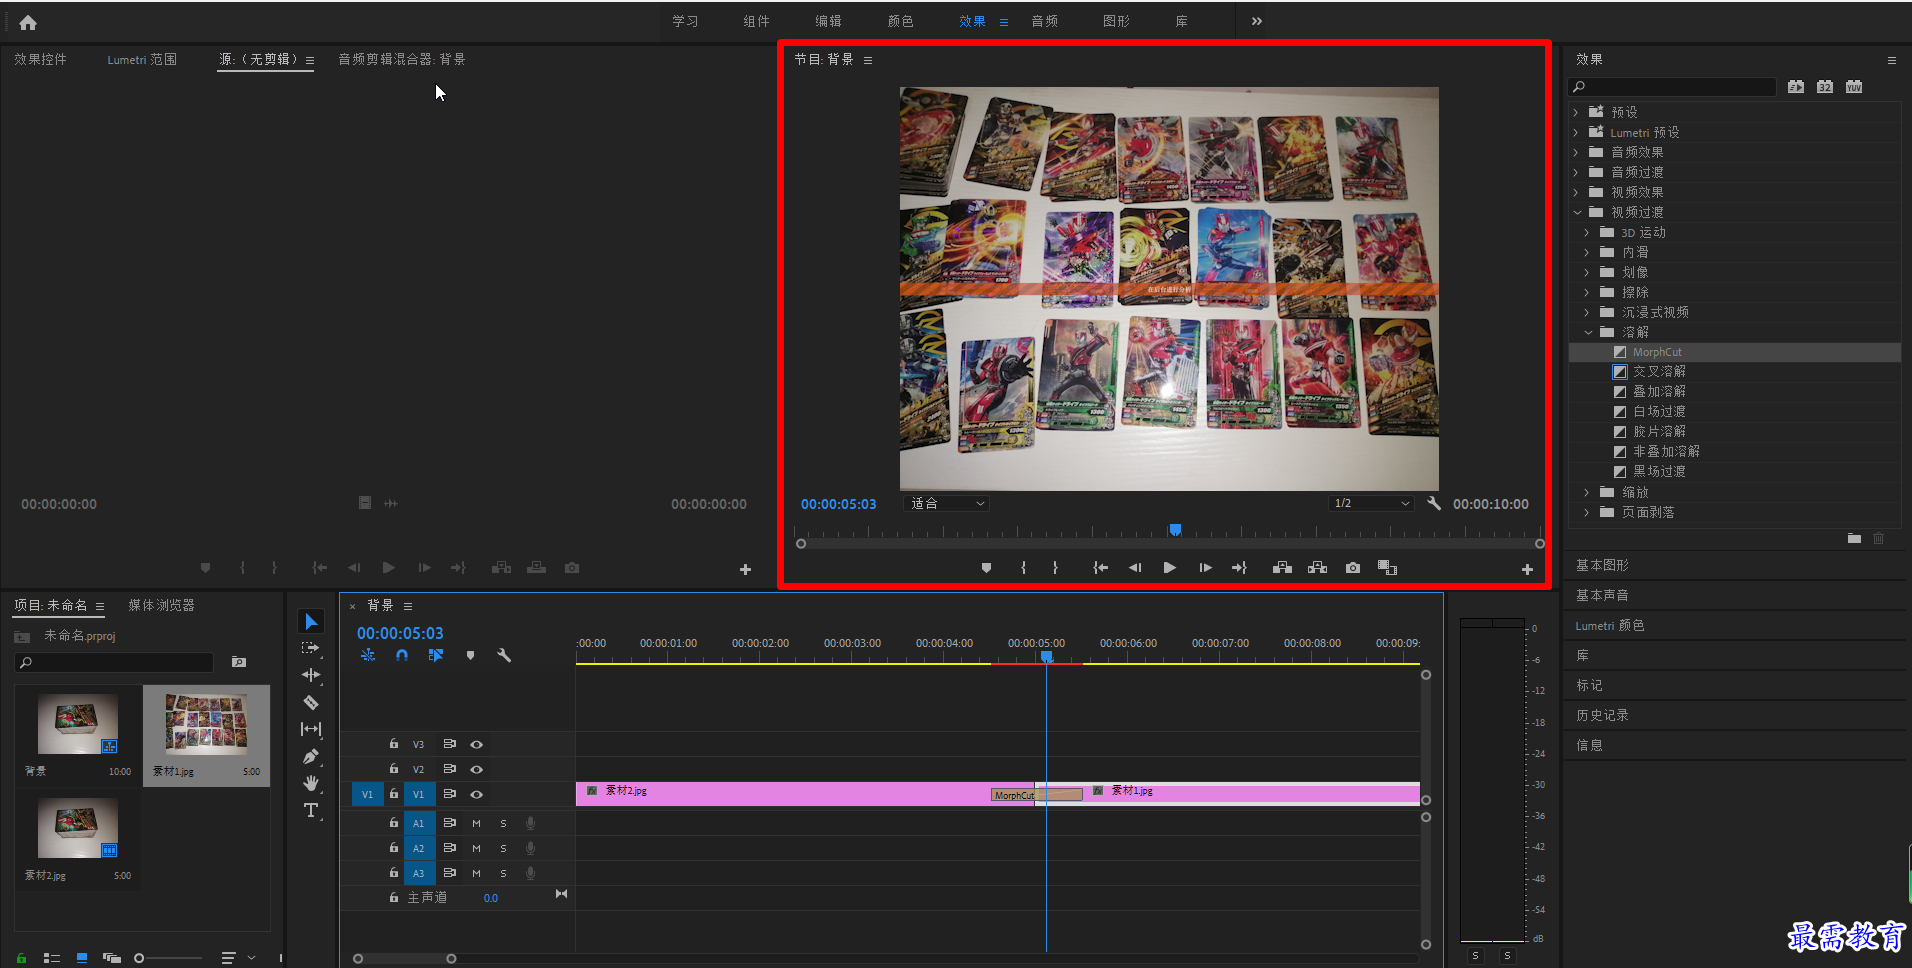Open timeline display settings wrench
This screenshot has height=968, width=1912.
(504, 656)
